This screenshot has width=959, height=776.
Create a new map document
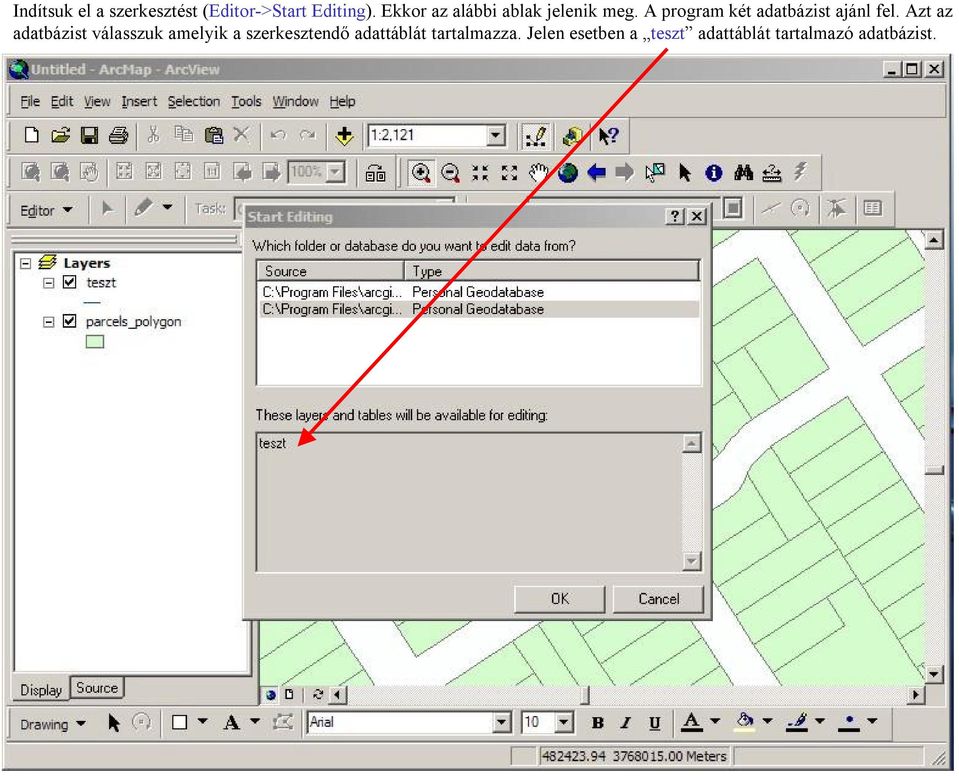(x=31, y=135)
